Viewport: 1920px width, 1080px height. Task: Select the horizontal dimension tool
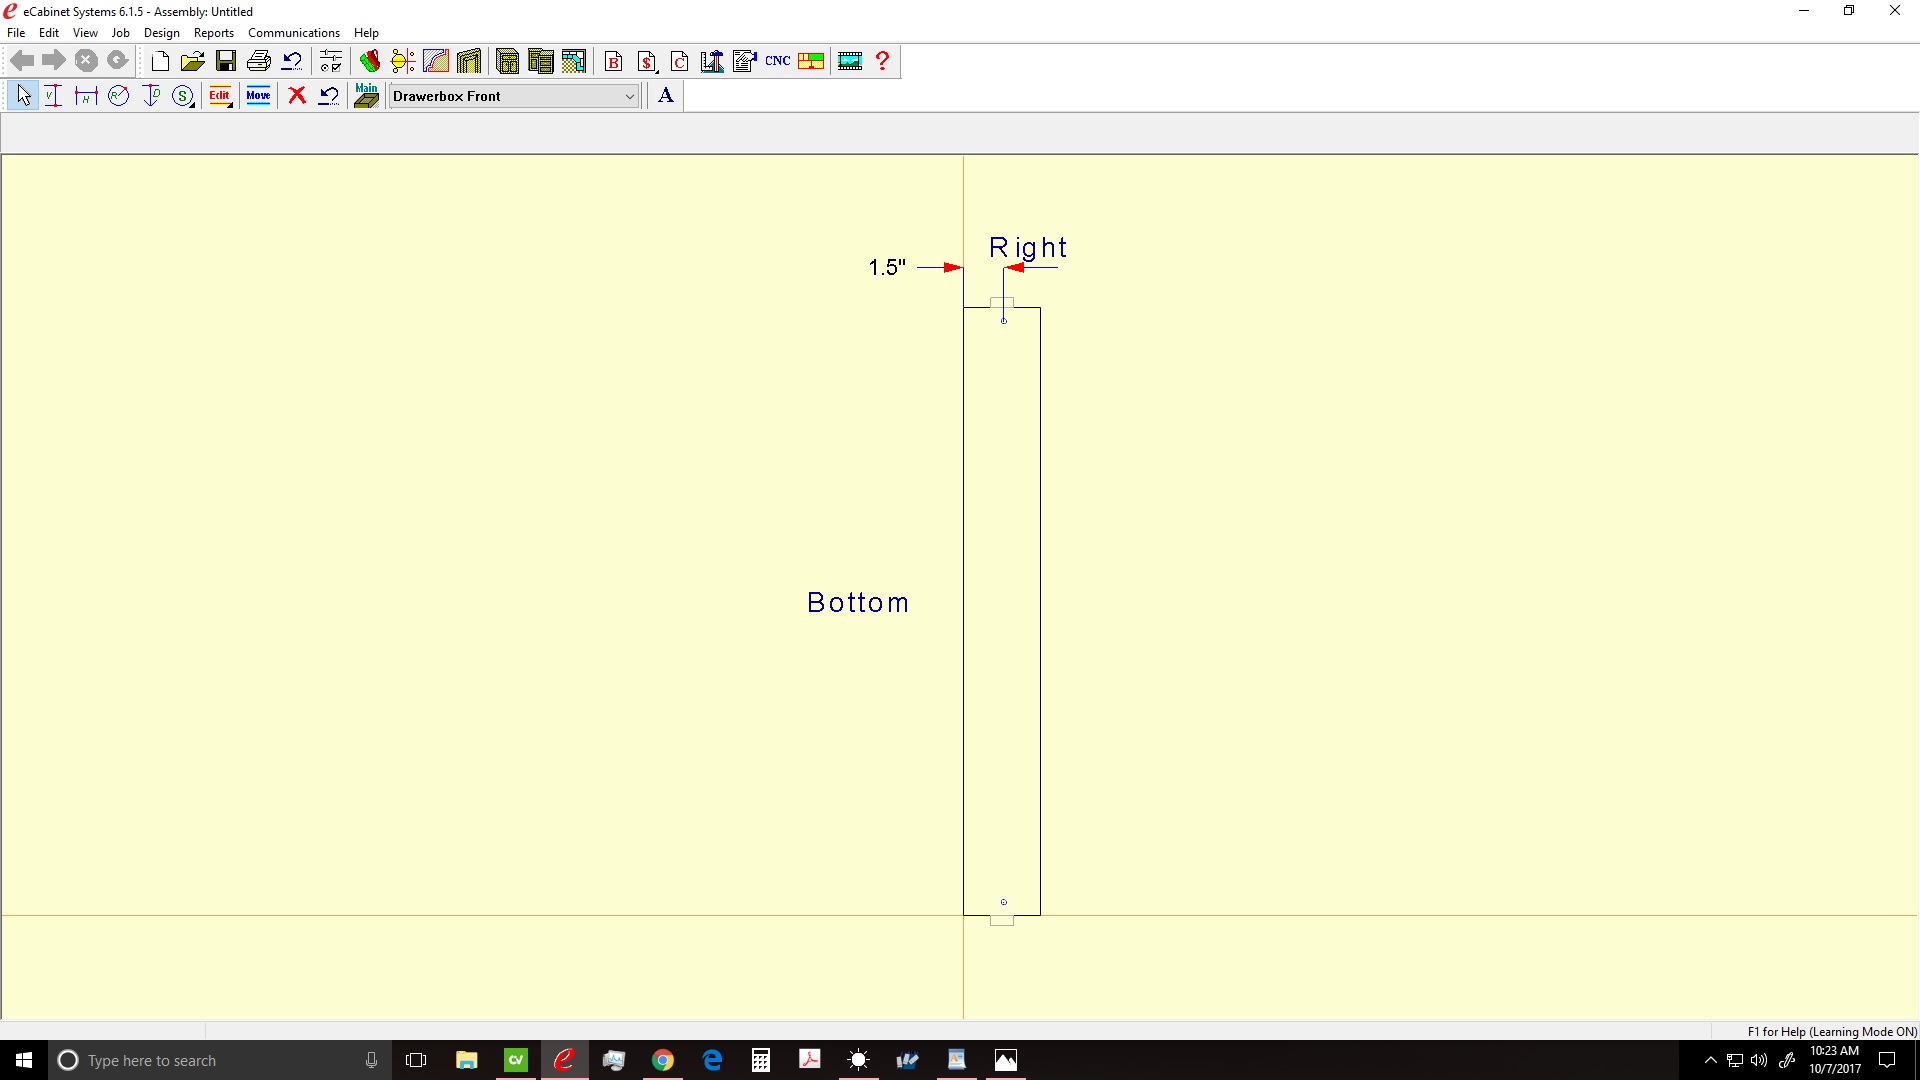[86, 96]
